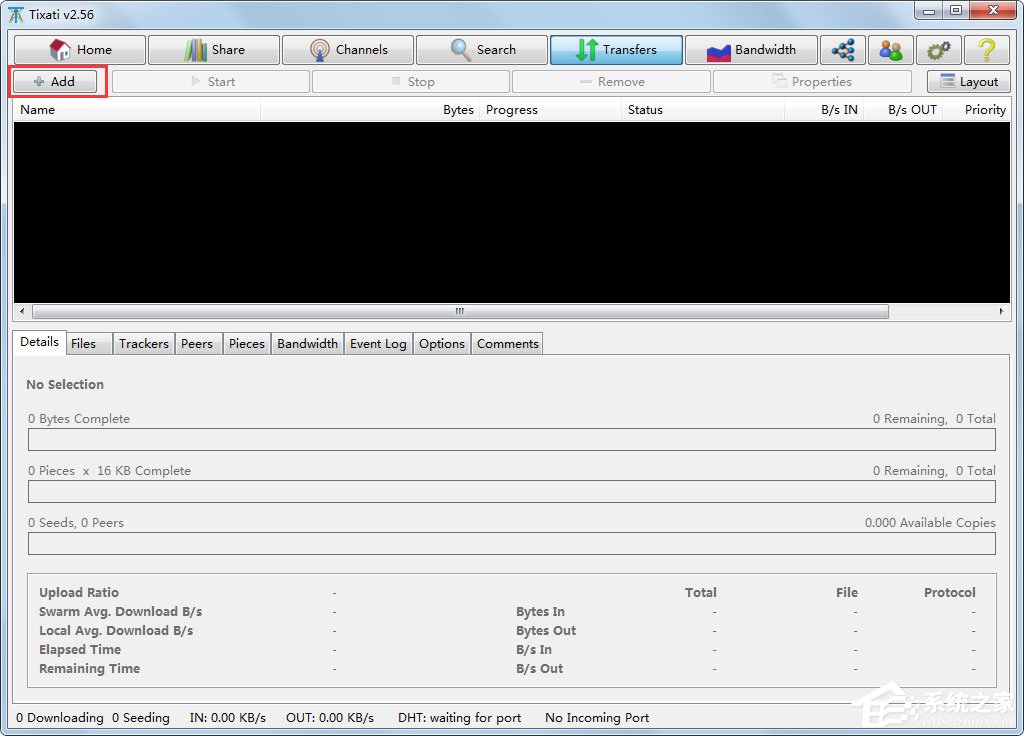Click the 'IN: 0.00 KB/s' status text

(x=228, y=718)
